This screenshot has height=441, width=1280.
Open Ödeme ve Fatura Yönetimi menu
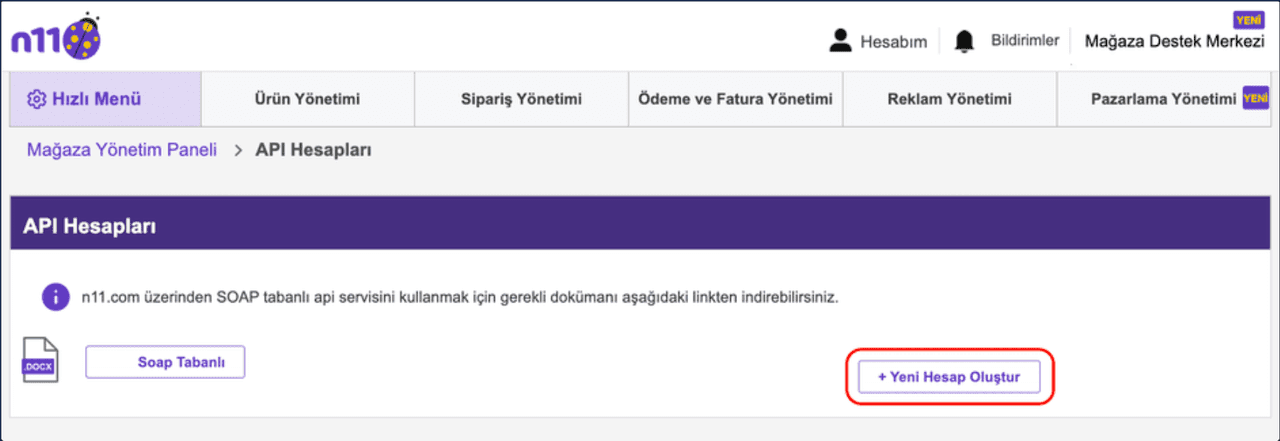point(735,99)
